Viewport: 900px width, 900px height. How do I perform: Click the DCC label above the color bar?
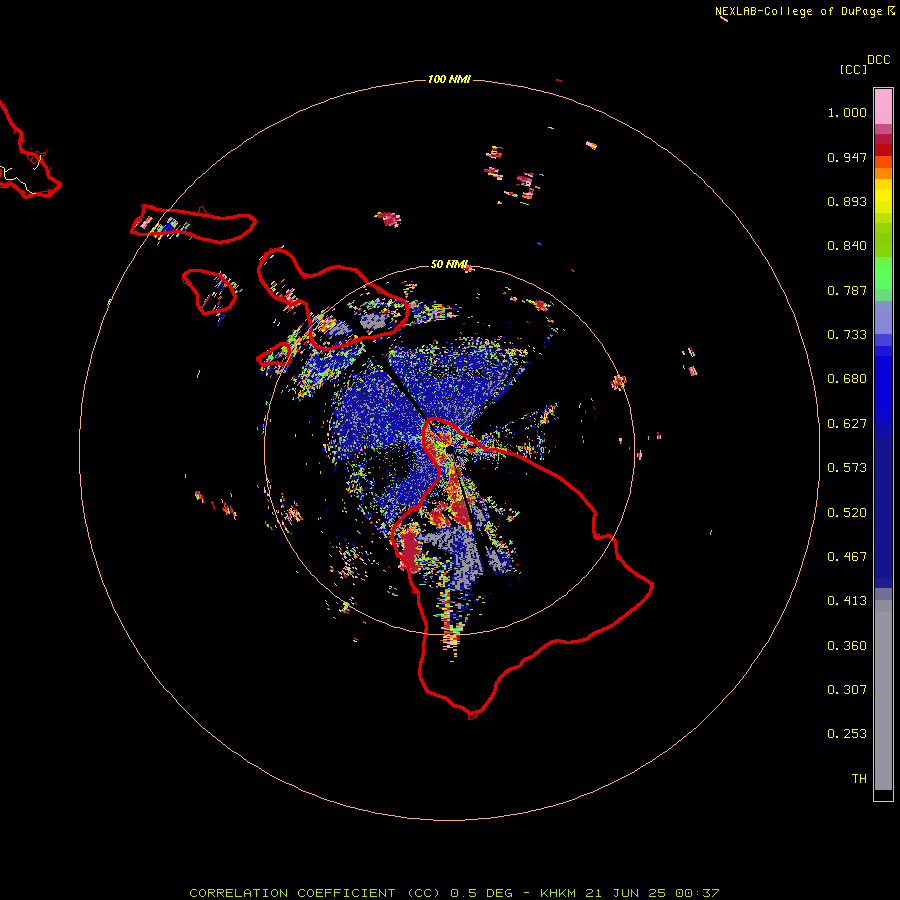click(x=879, y=60)
